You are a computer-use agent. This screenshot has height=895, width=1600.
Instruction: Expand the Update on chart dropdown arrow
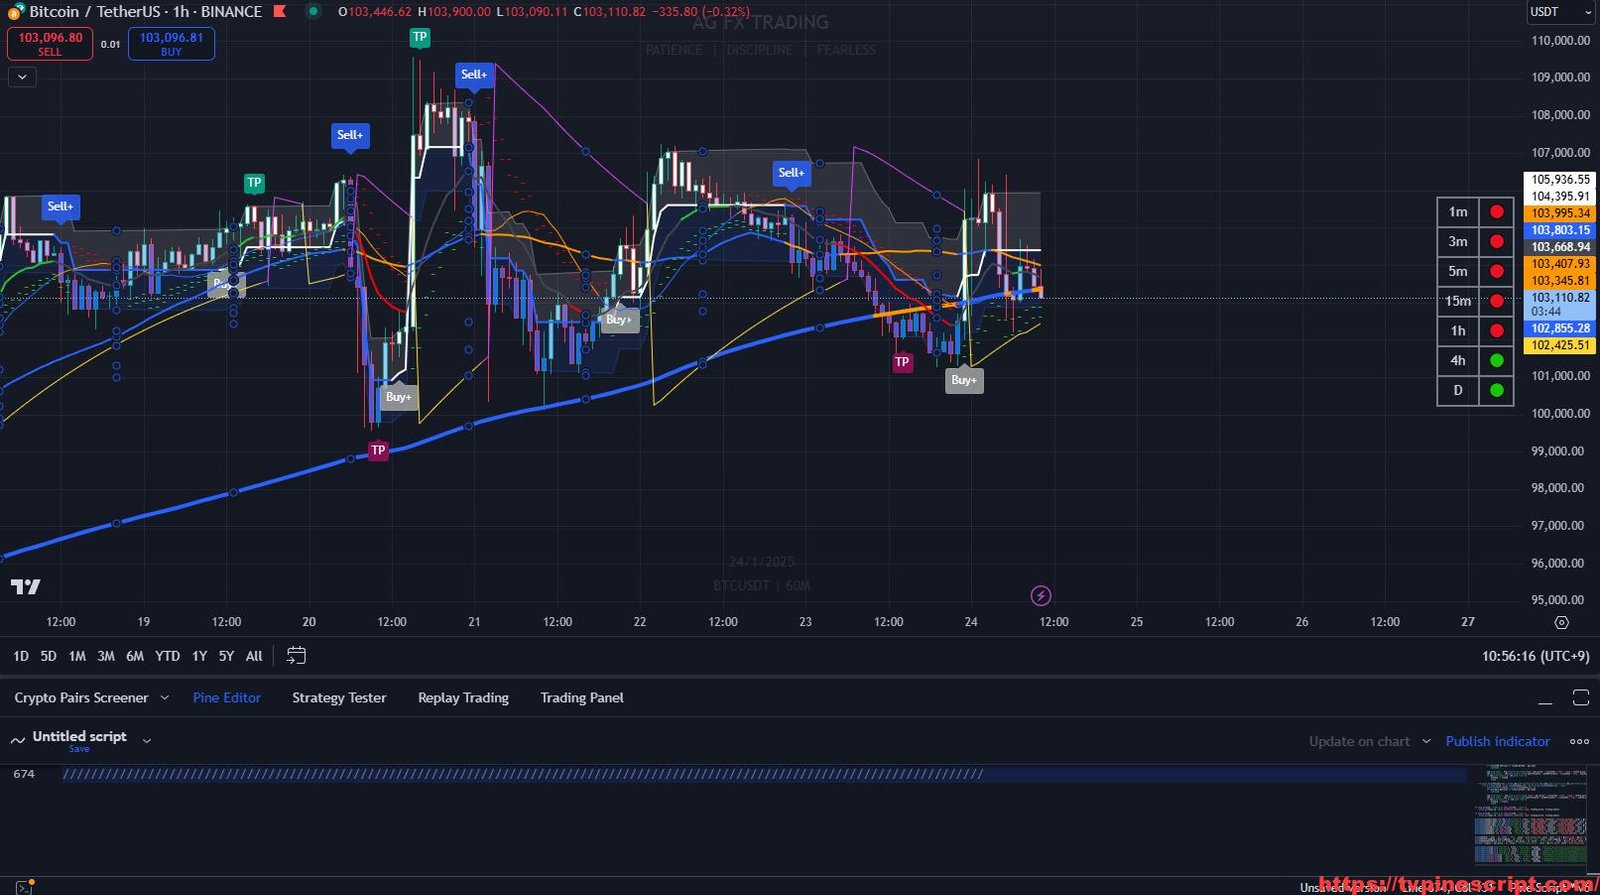coord(1426,741)
